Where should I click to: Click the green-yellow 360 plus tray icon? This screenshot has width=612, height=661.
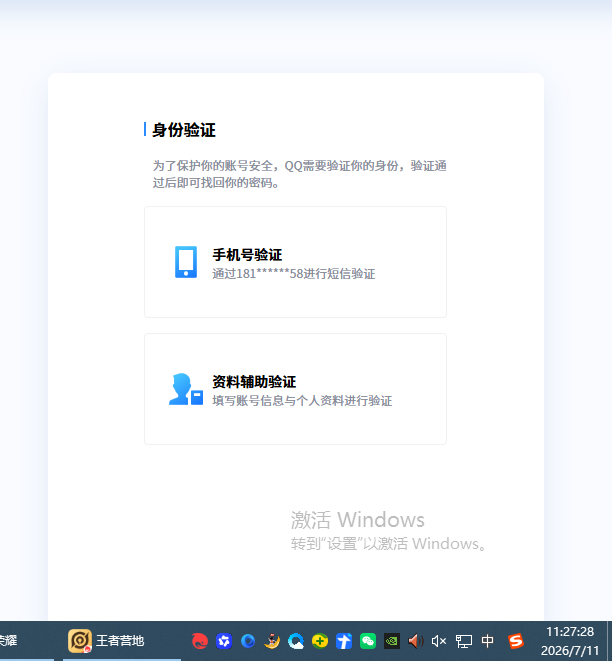click(320, 641)
